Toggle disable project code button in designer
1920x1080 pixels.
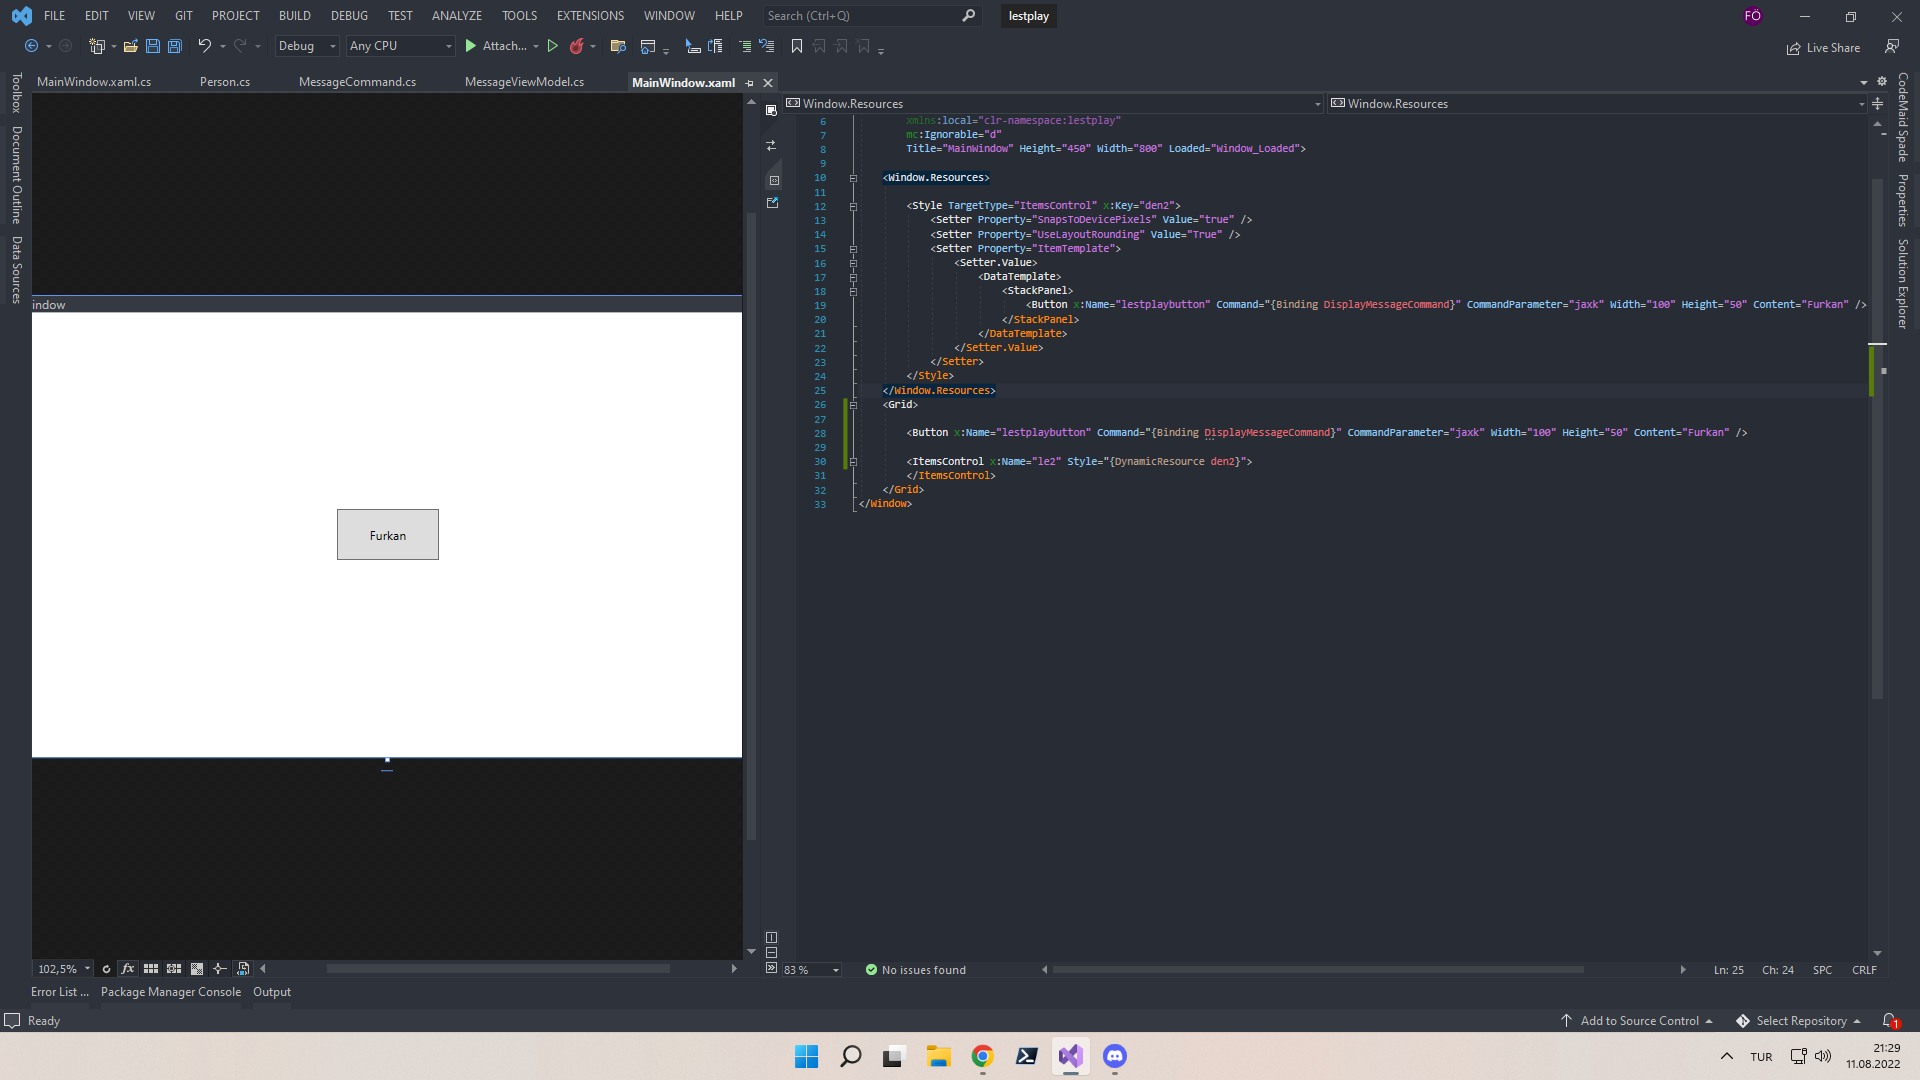(x=243, y=969)
